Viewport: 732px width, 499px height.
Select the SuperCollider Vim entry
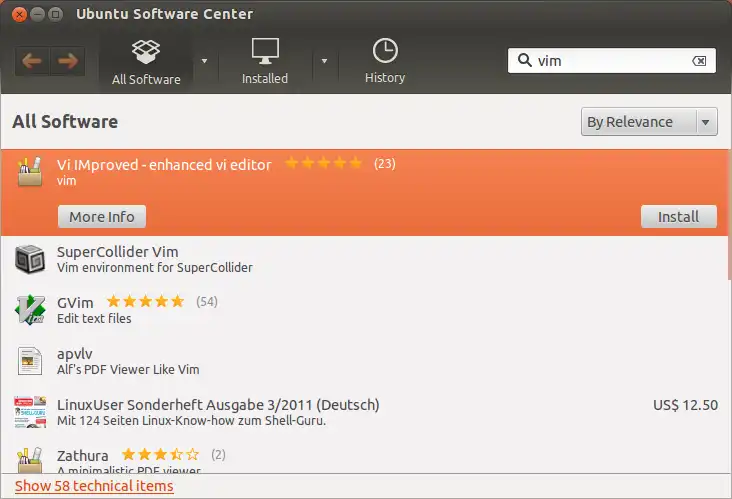364,259
